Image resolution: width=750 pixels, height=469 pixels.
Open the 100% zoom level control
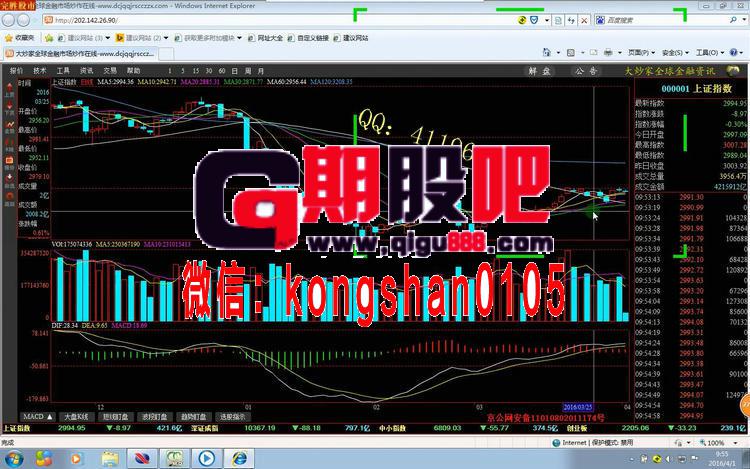(718, 443)
